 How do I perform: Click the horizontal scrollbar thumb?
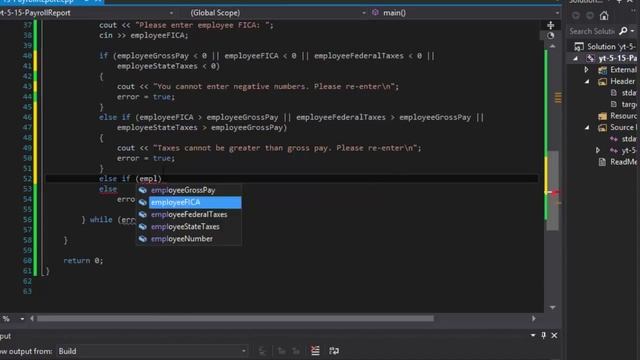(x=235, y=318)
